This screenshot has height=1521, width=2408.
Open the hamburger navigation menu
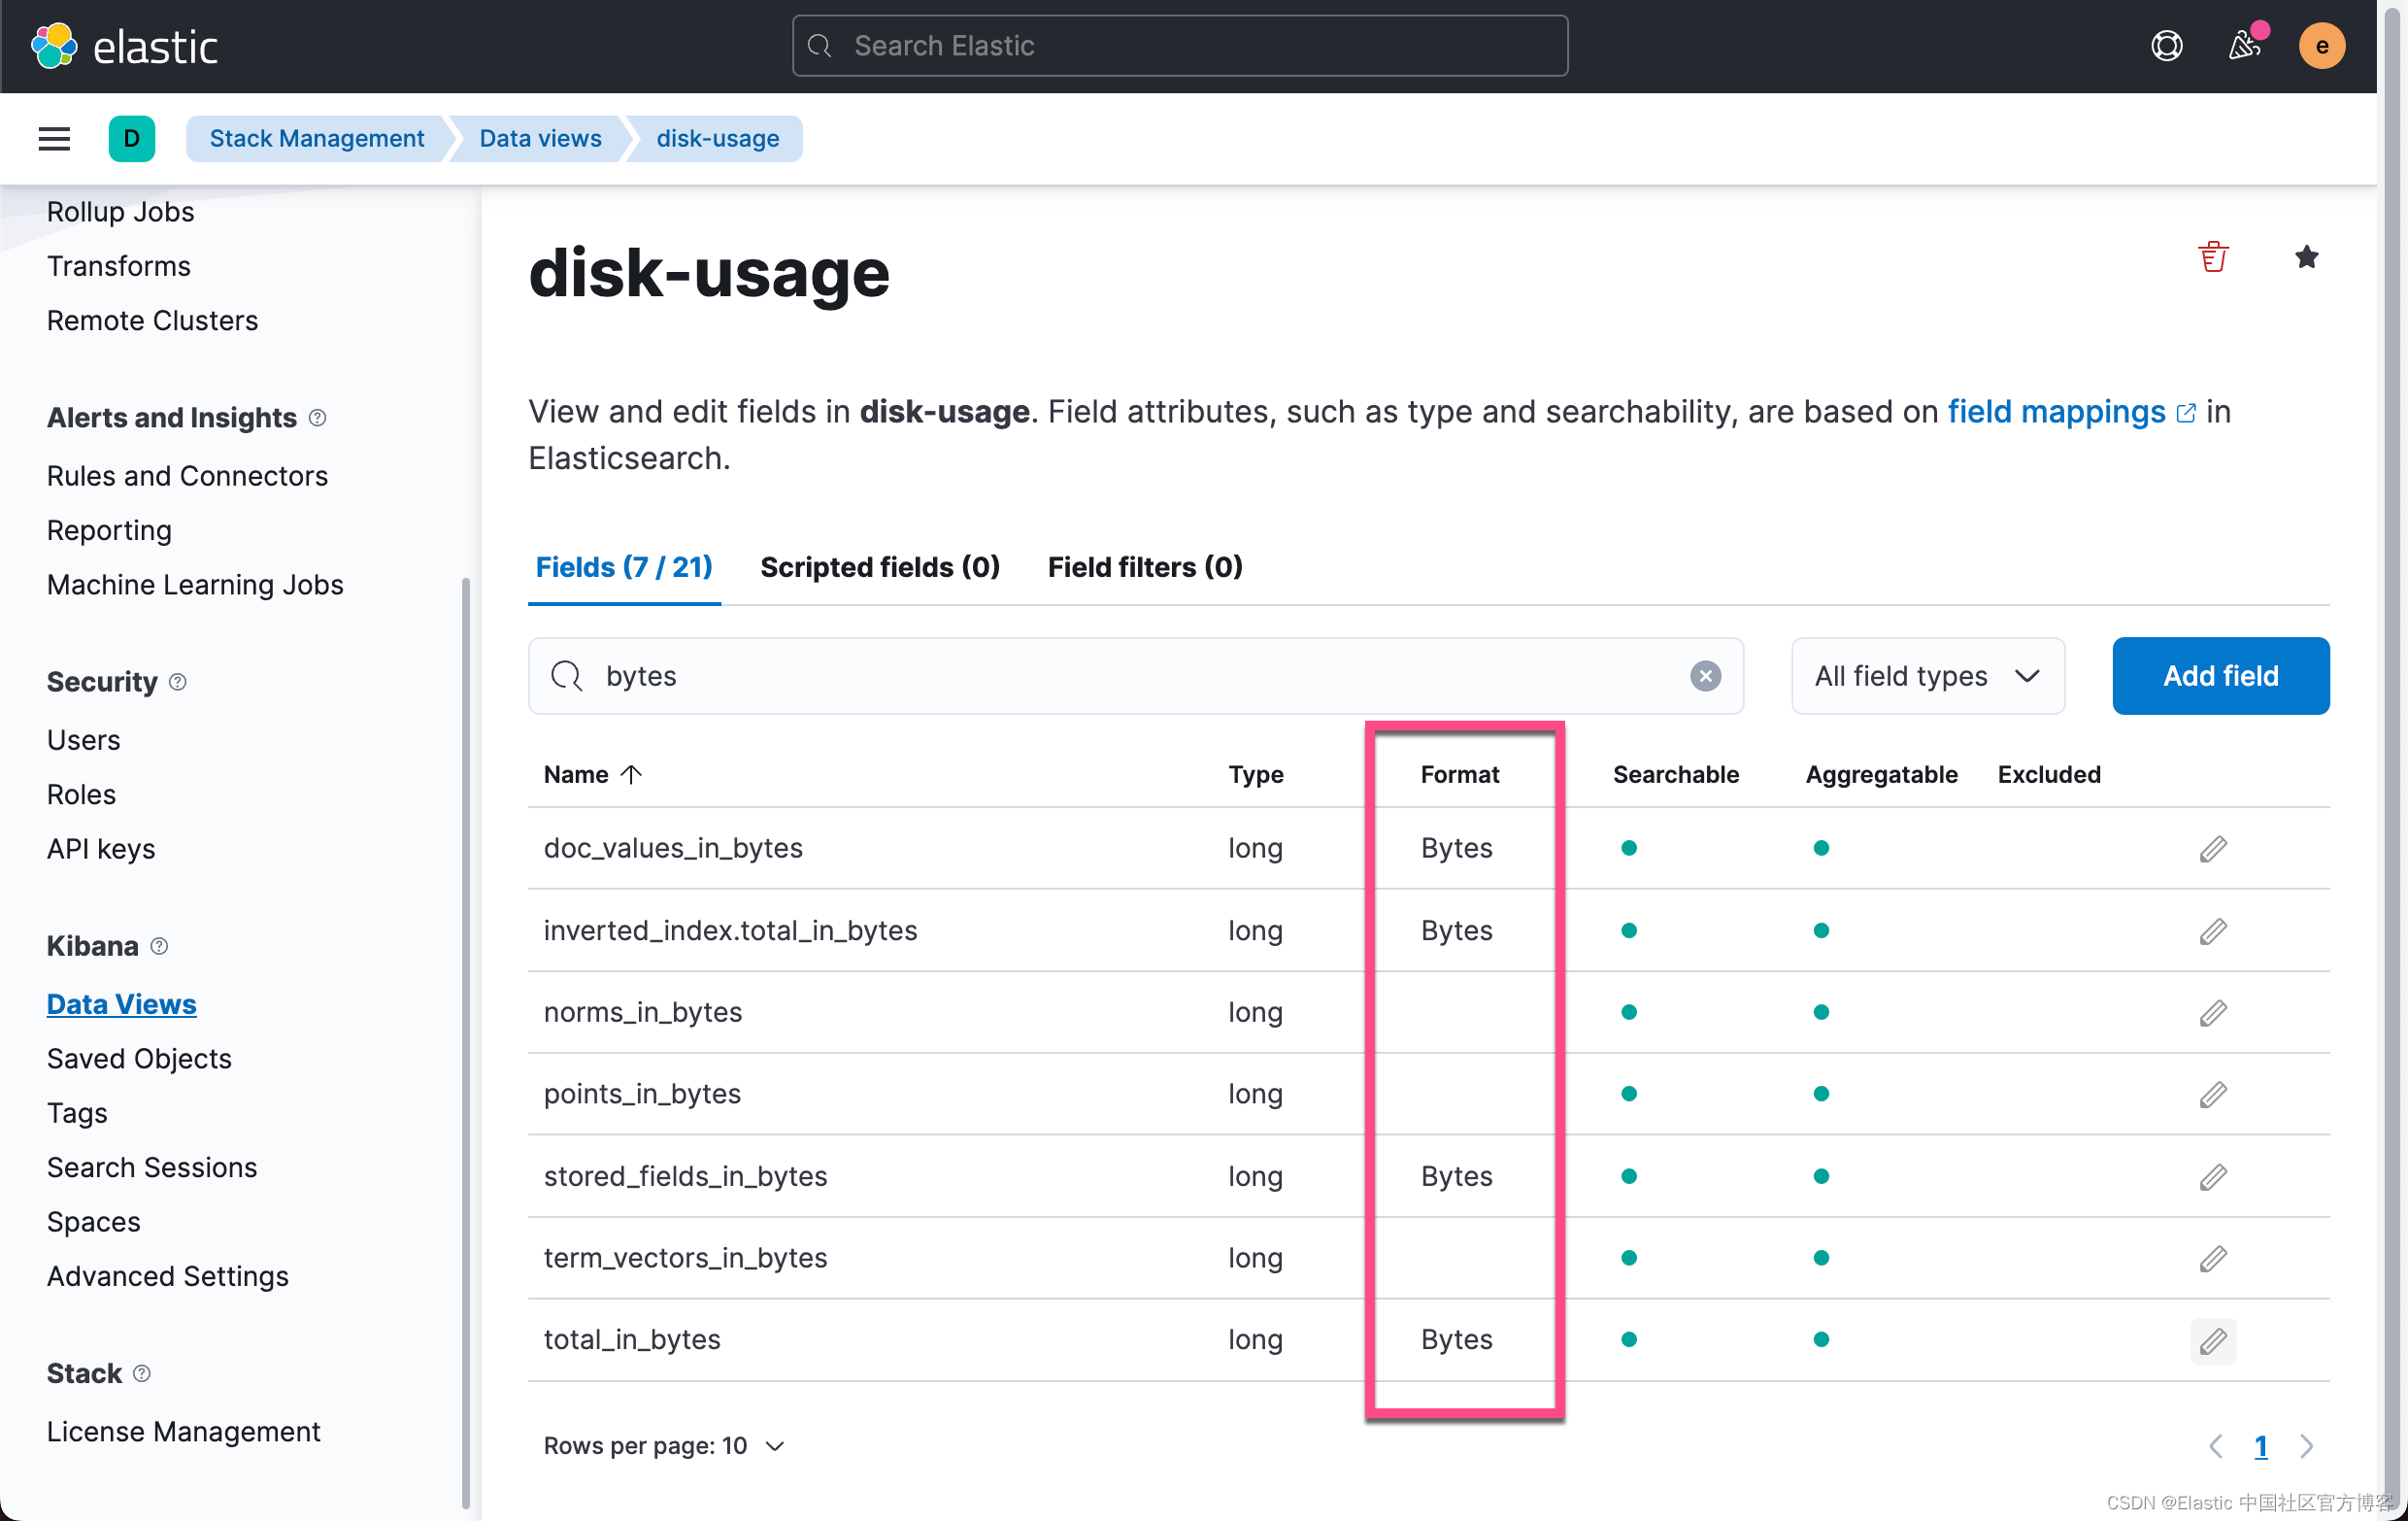[x=54, y=138]
